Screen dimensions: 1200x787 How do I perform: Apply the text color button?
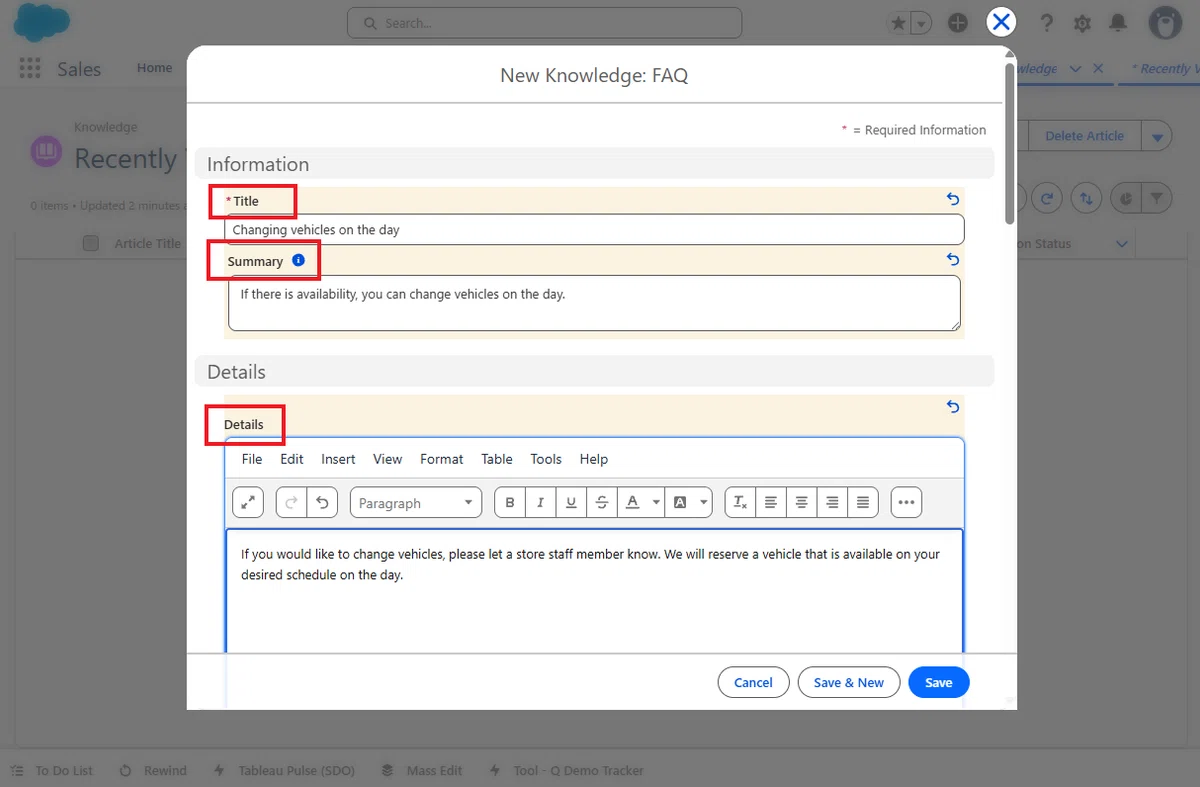pos(632,502)
